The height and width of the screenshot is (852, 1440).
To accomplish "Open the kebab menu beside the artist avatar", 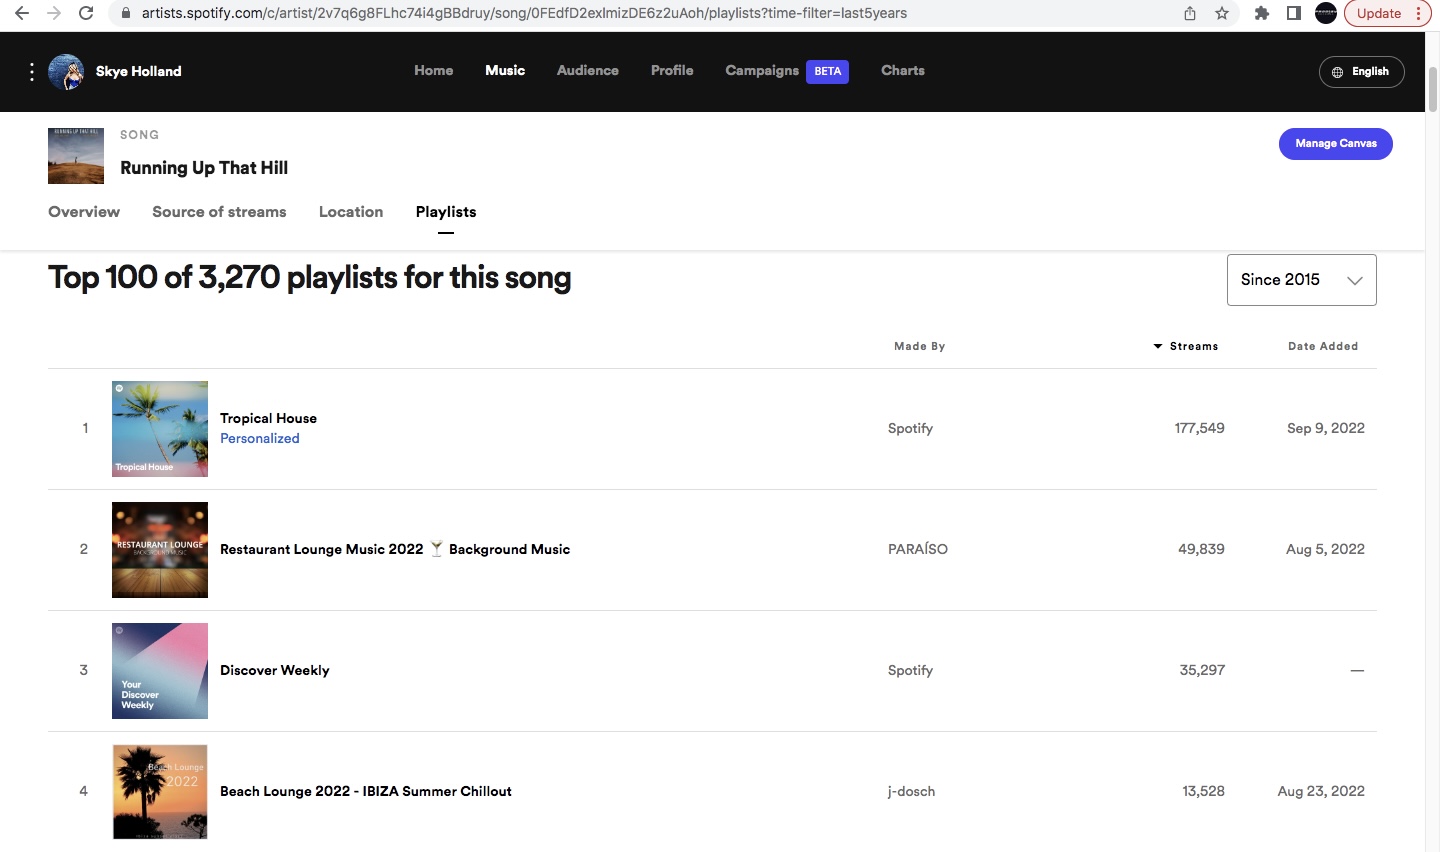I will pyautogui.click(x=31, y=71).
